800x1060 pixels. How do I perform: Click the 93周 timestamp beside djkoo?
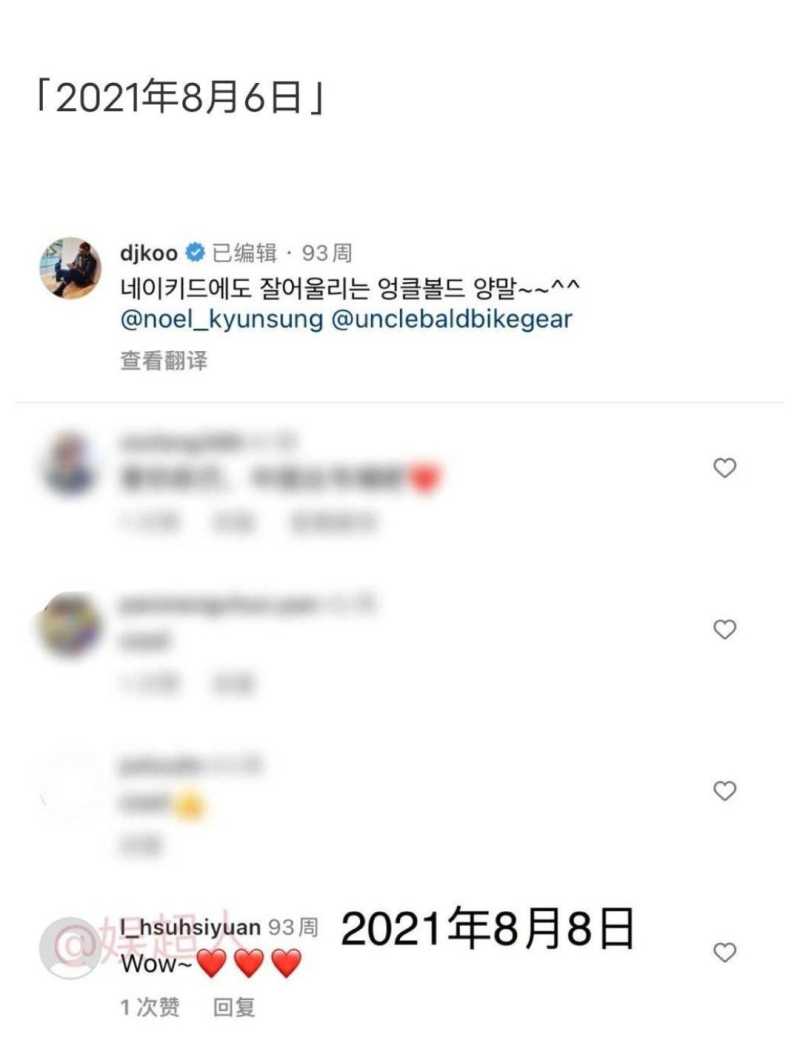[x=327, y=253]
